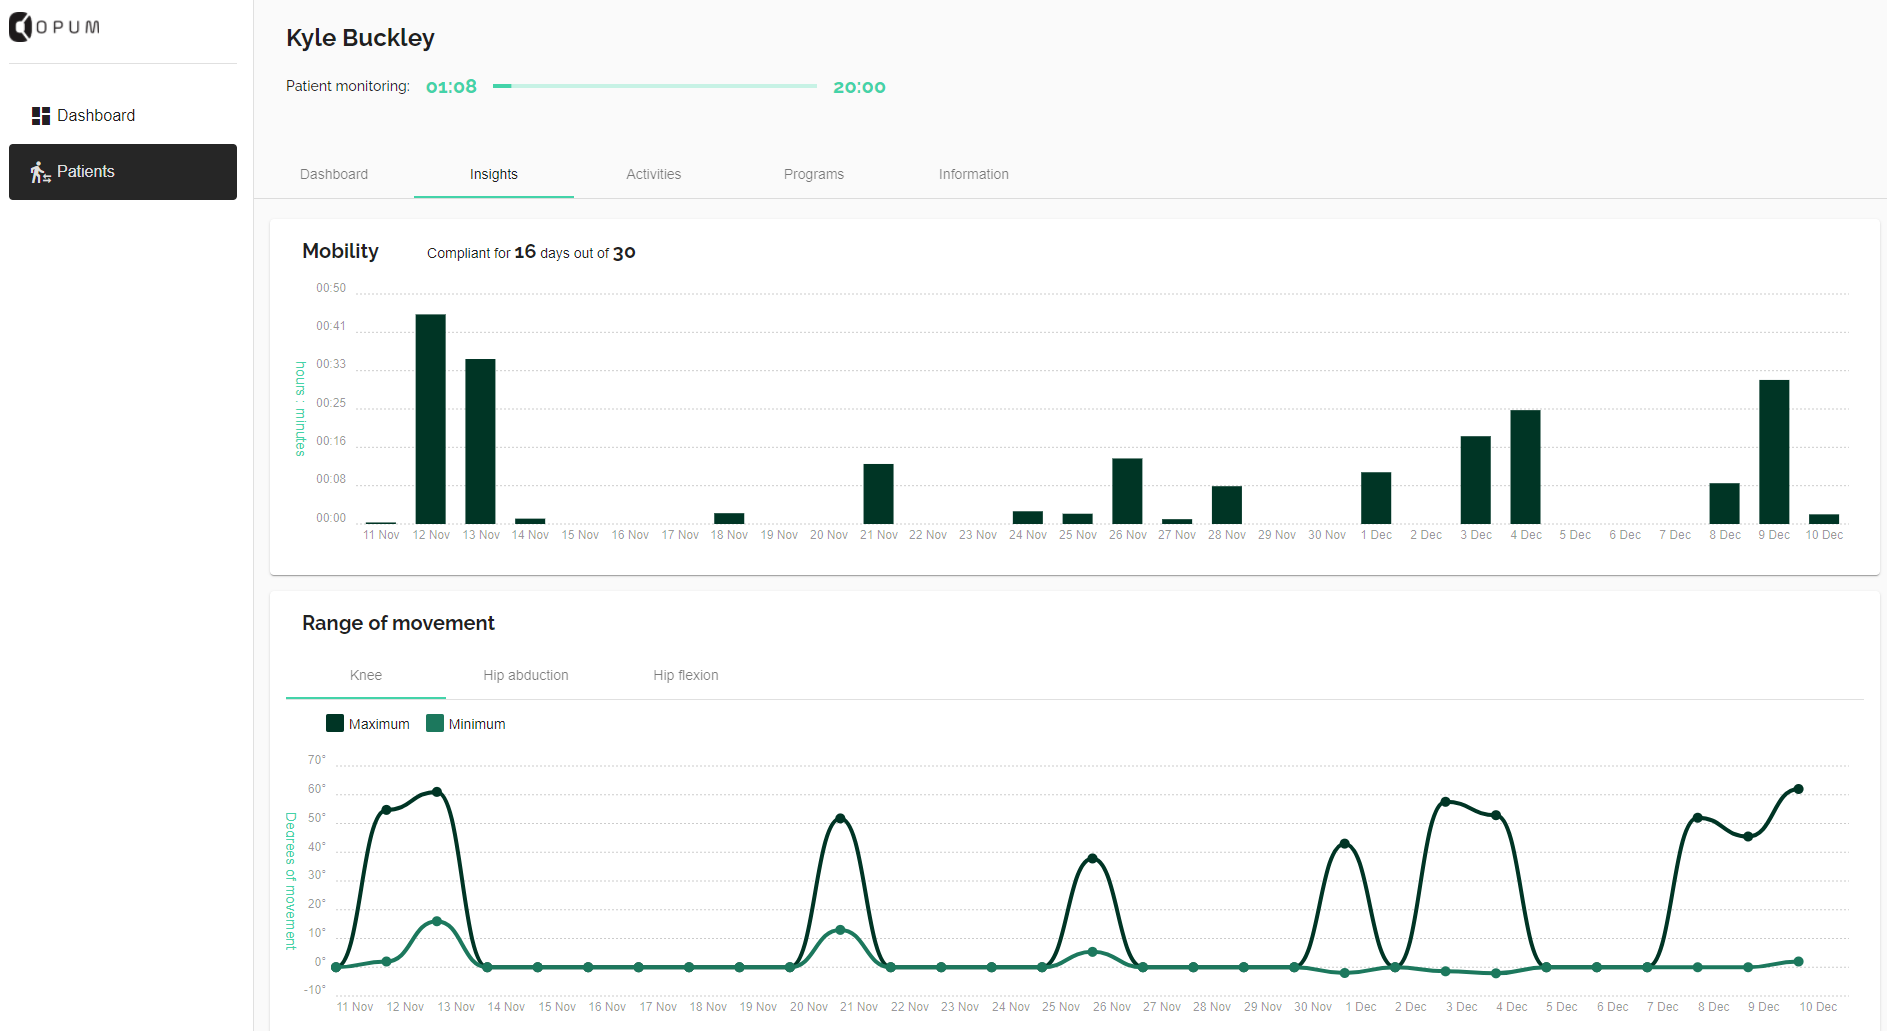Click the 'Degrees of movement' axis label
The width and height of the screenshot is (1887, 1031).
(291, 881)
